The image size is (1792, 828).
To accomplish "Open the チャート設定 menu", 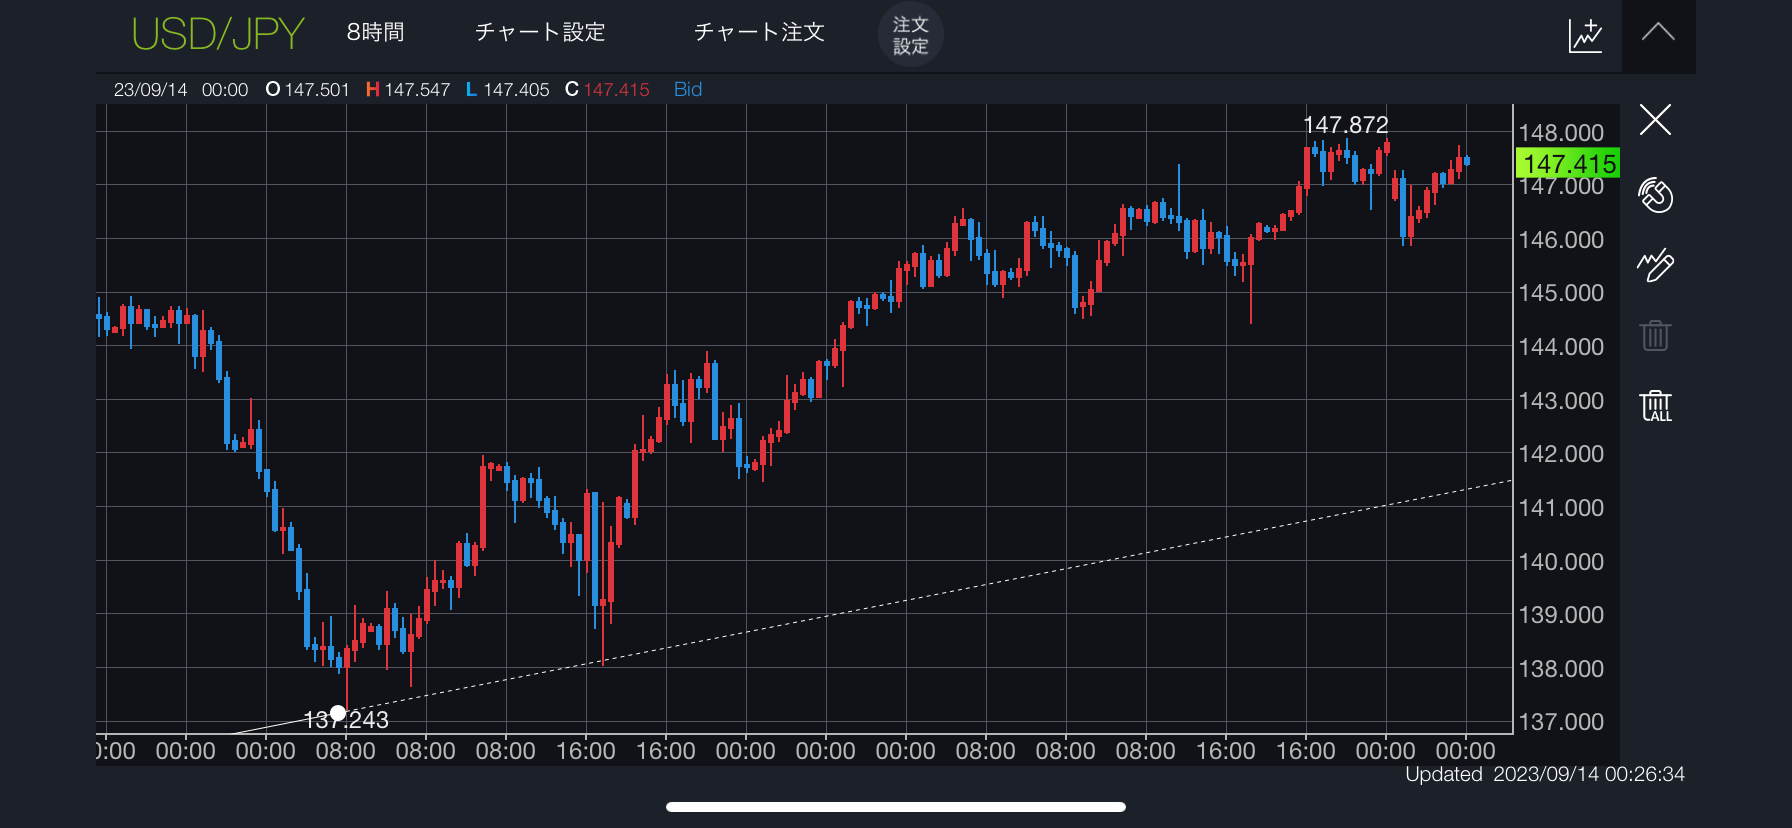I will 540,33.
